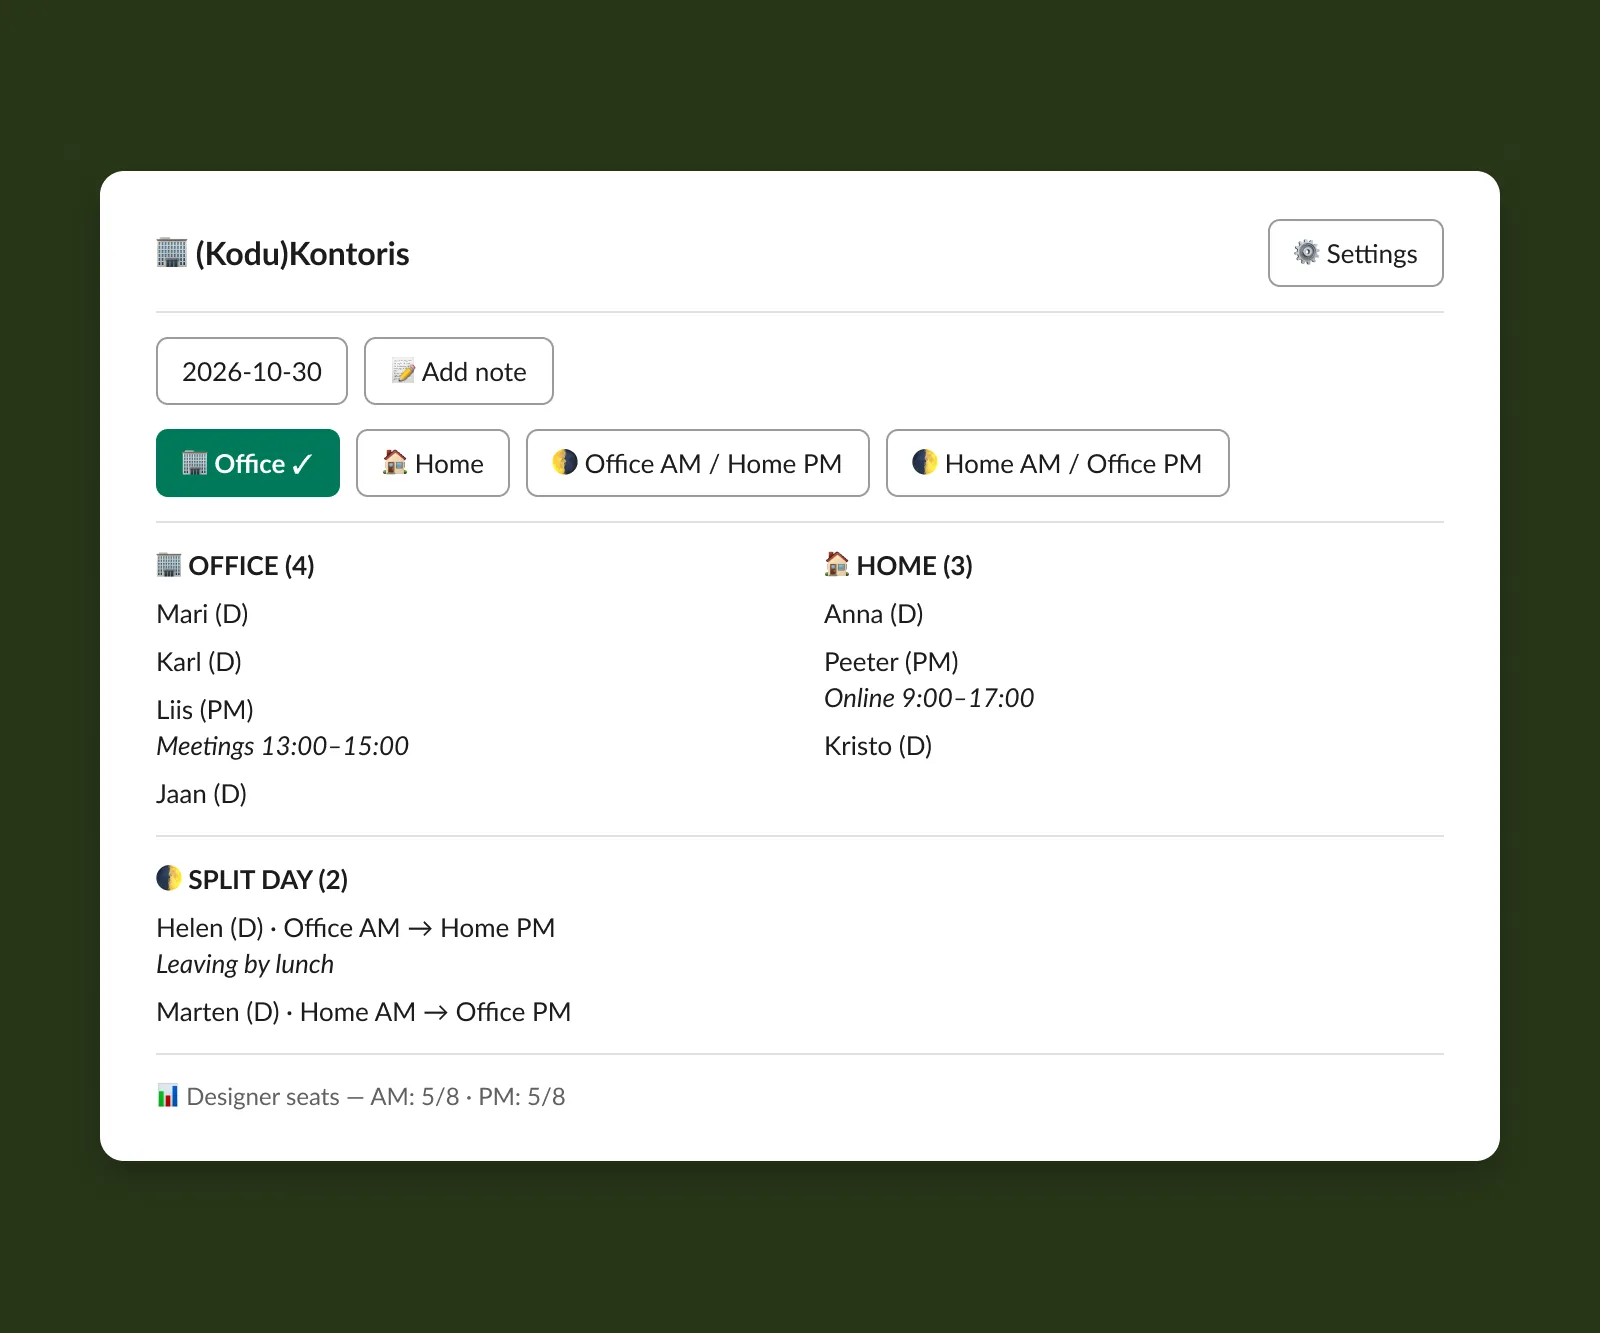Click Karl (D) in the office list
1600x1333 pixels.
point(199,662)
